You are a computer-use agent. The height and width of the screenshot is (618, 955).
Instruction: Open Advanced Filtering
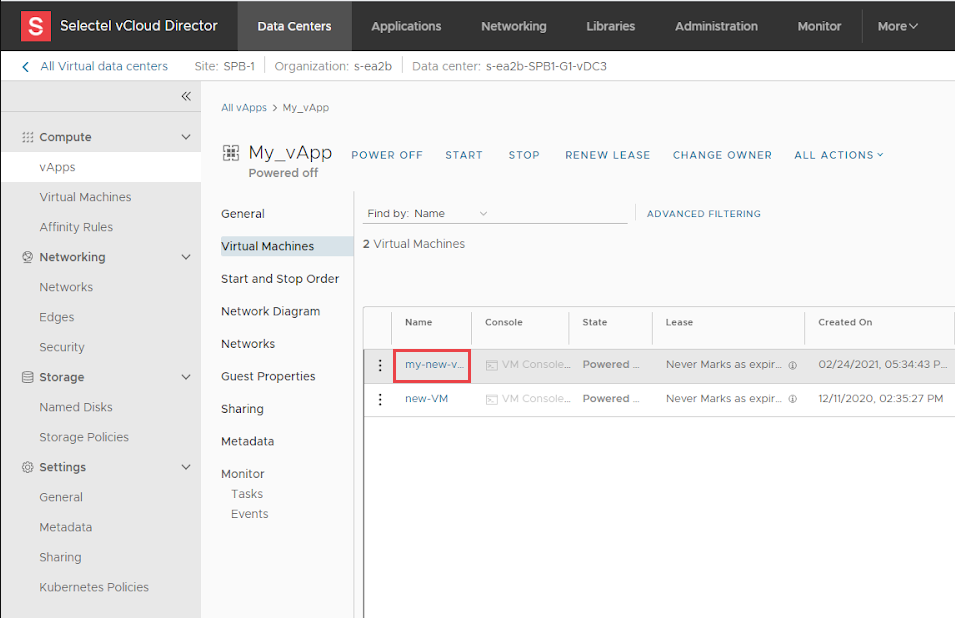pyautogui.click(x=703, y=214)
